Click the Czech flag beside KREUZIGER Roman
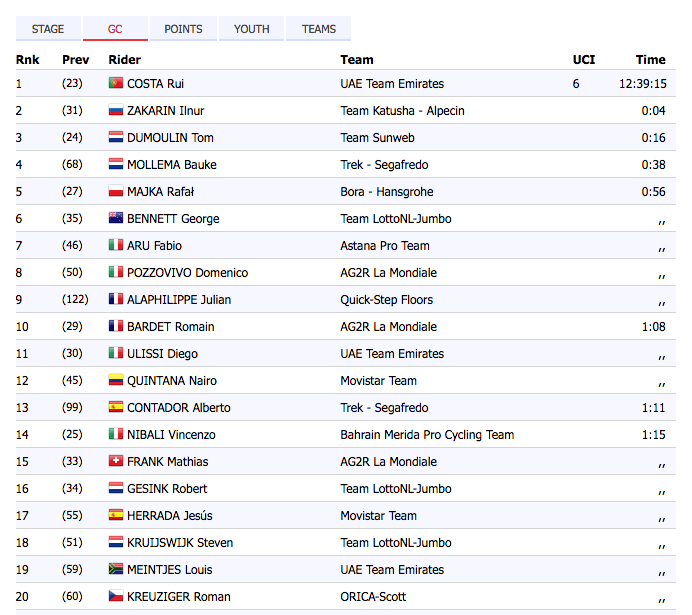The width and height of the screenshot is (692, 615). point(116,597)
